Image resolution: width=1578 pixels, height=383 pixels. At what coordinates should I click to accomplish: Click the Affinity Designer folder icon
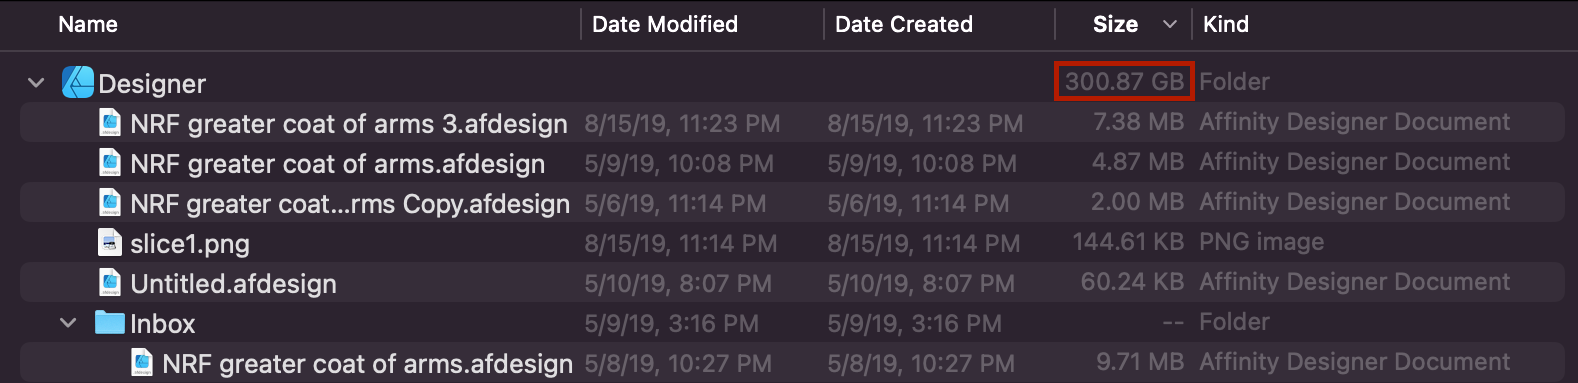[78, 82]
